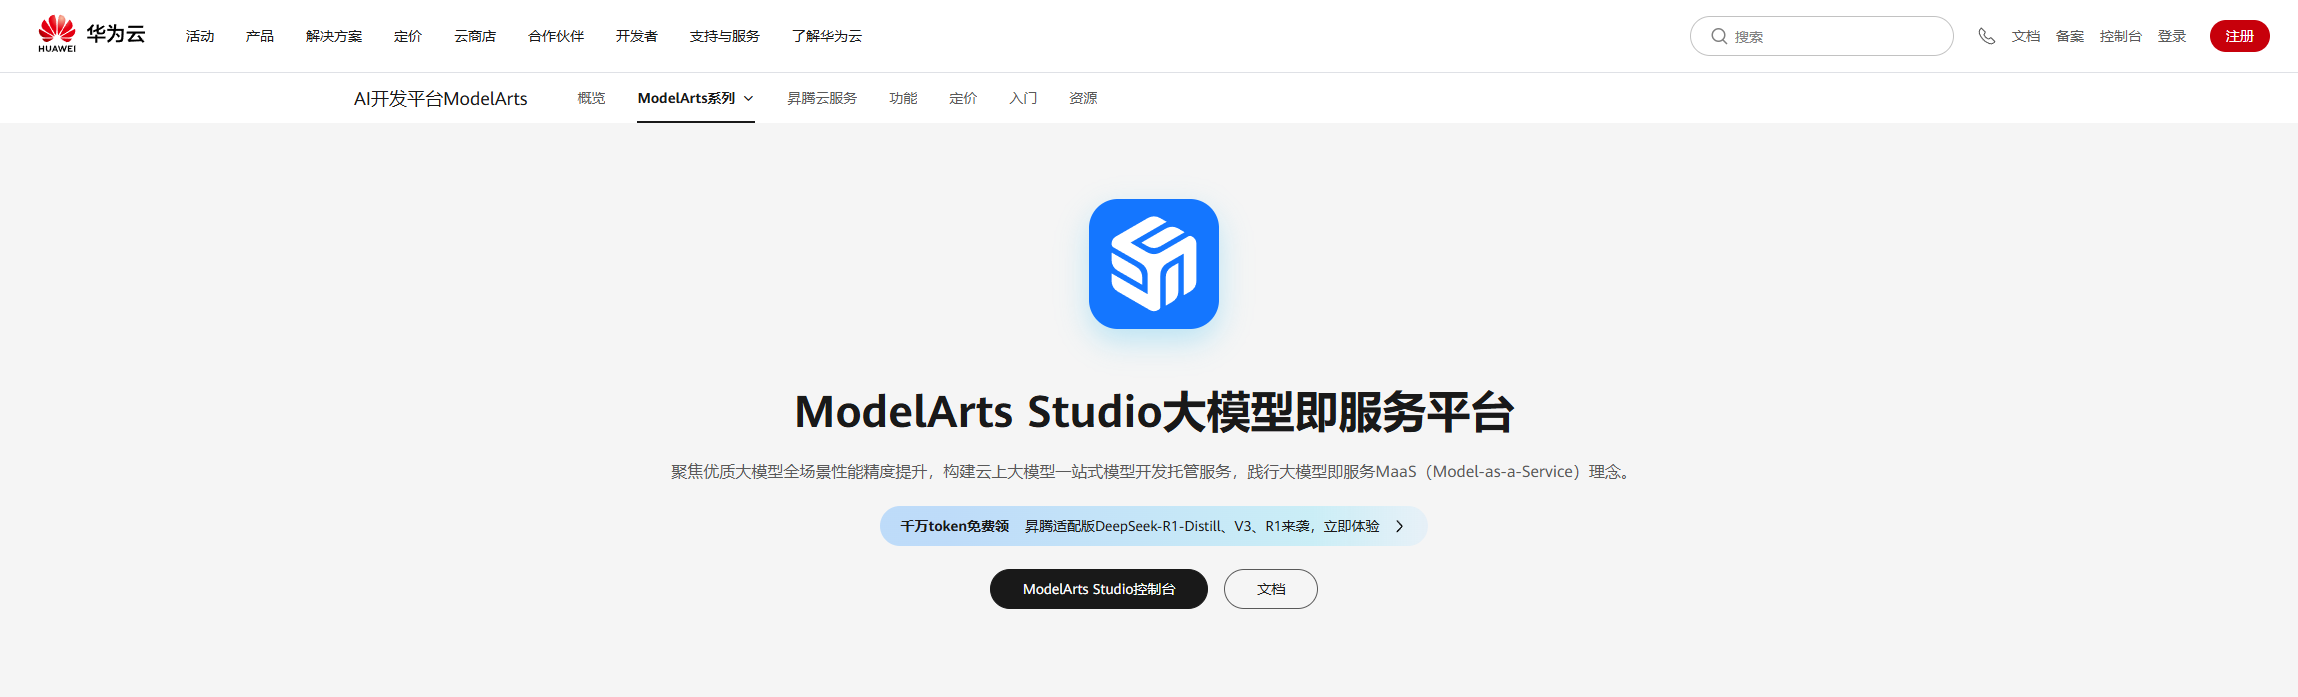Open the 控制台 link in header
The width and height of the screenshot is (2298, 697).
(x=2121, y=36)
